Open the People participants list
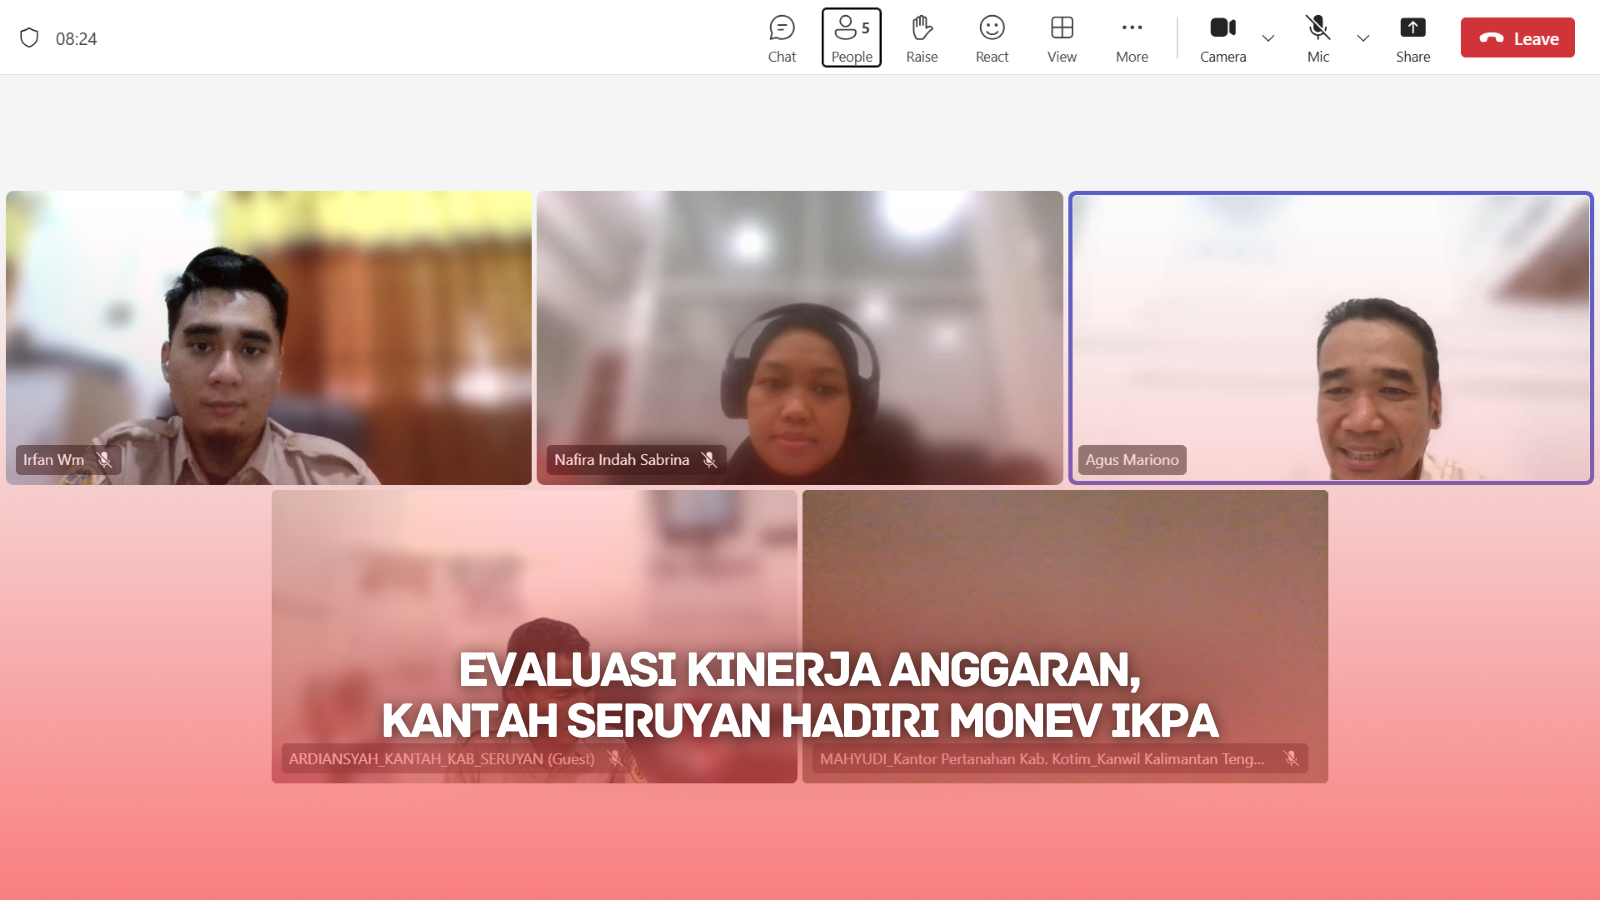1600x900 pixels. click(x=851, y=39)
